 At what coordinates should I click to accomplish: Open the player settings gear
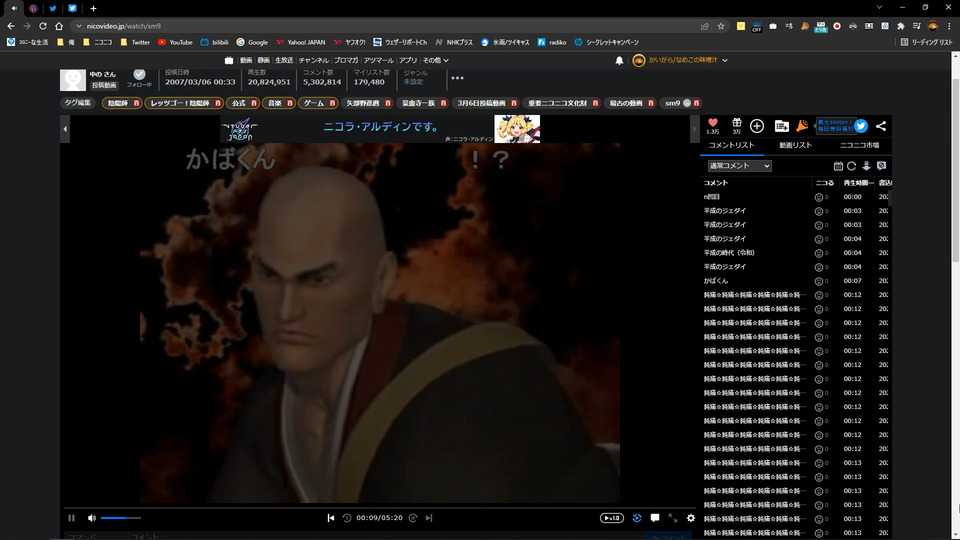click(691, 518)
